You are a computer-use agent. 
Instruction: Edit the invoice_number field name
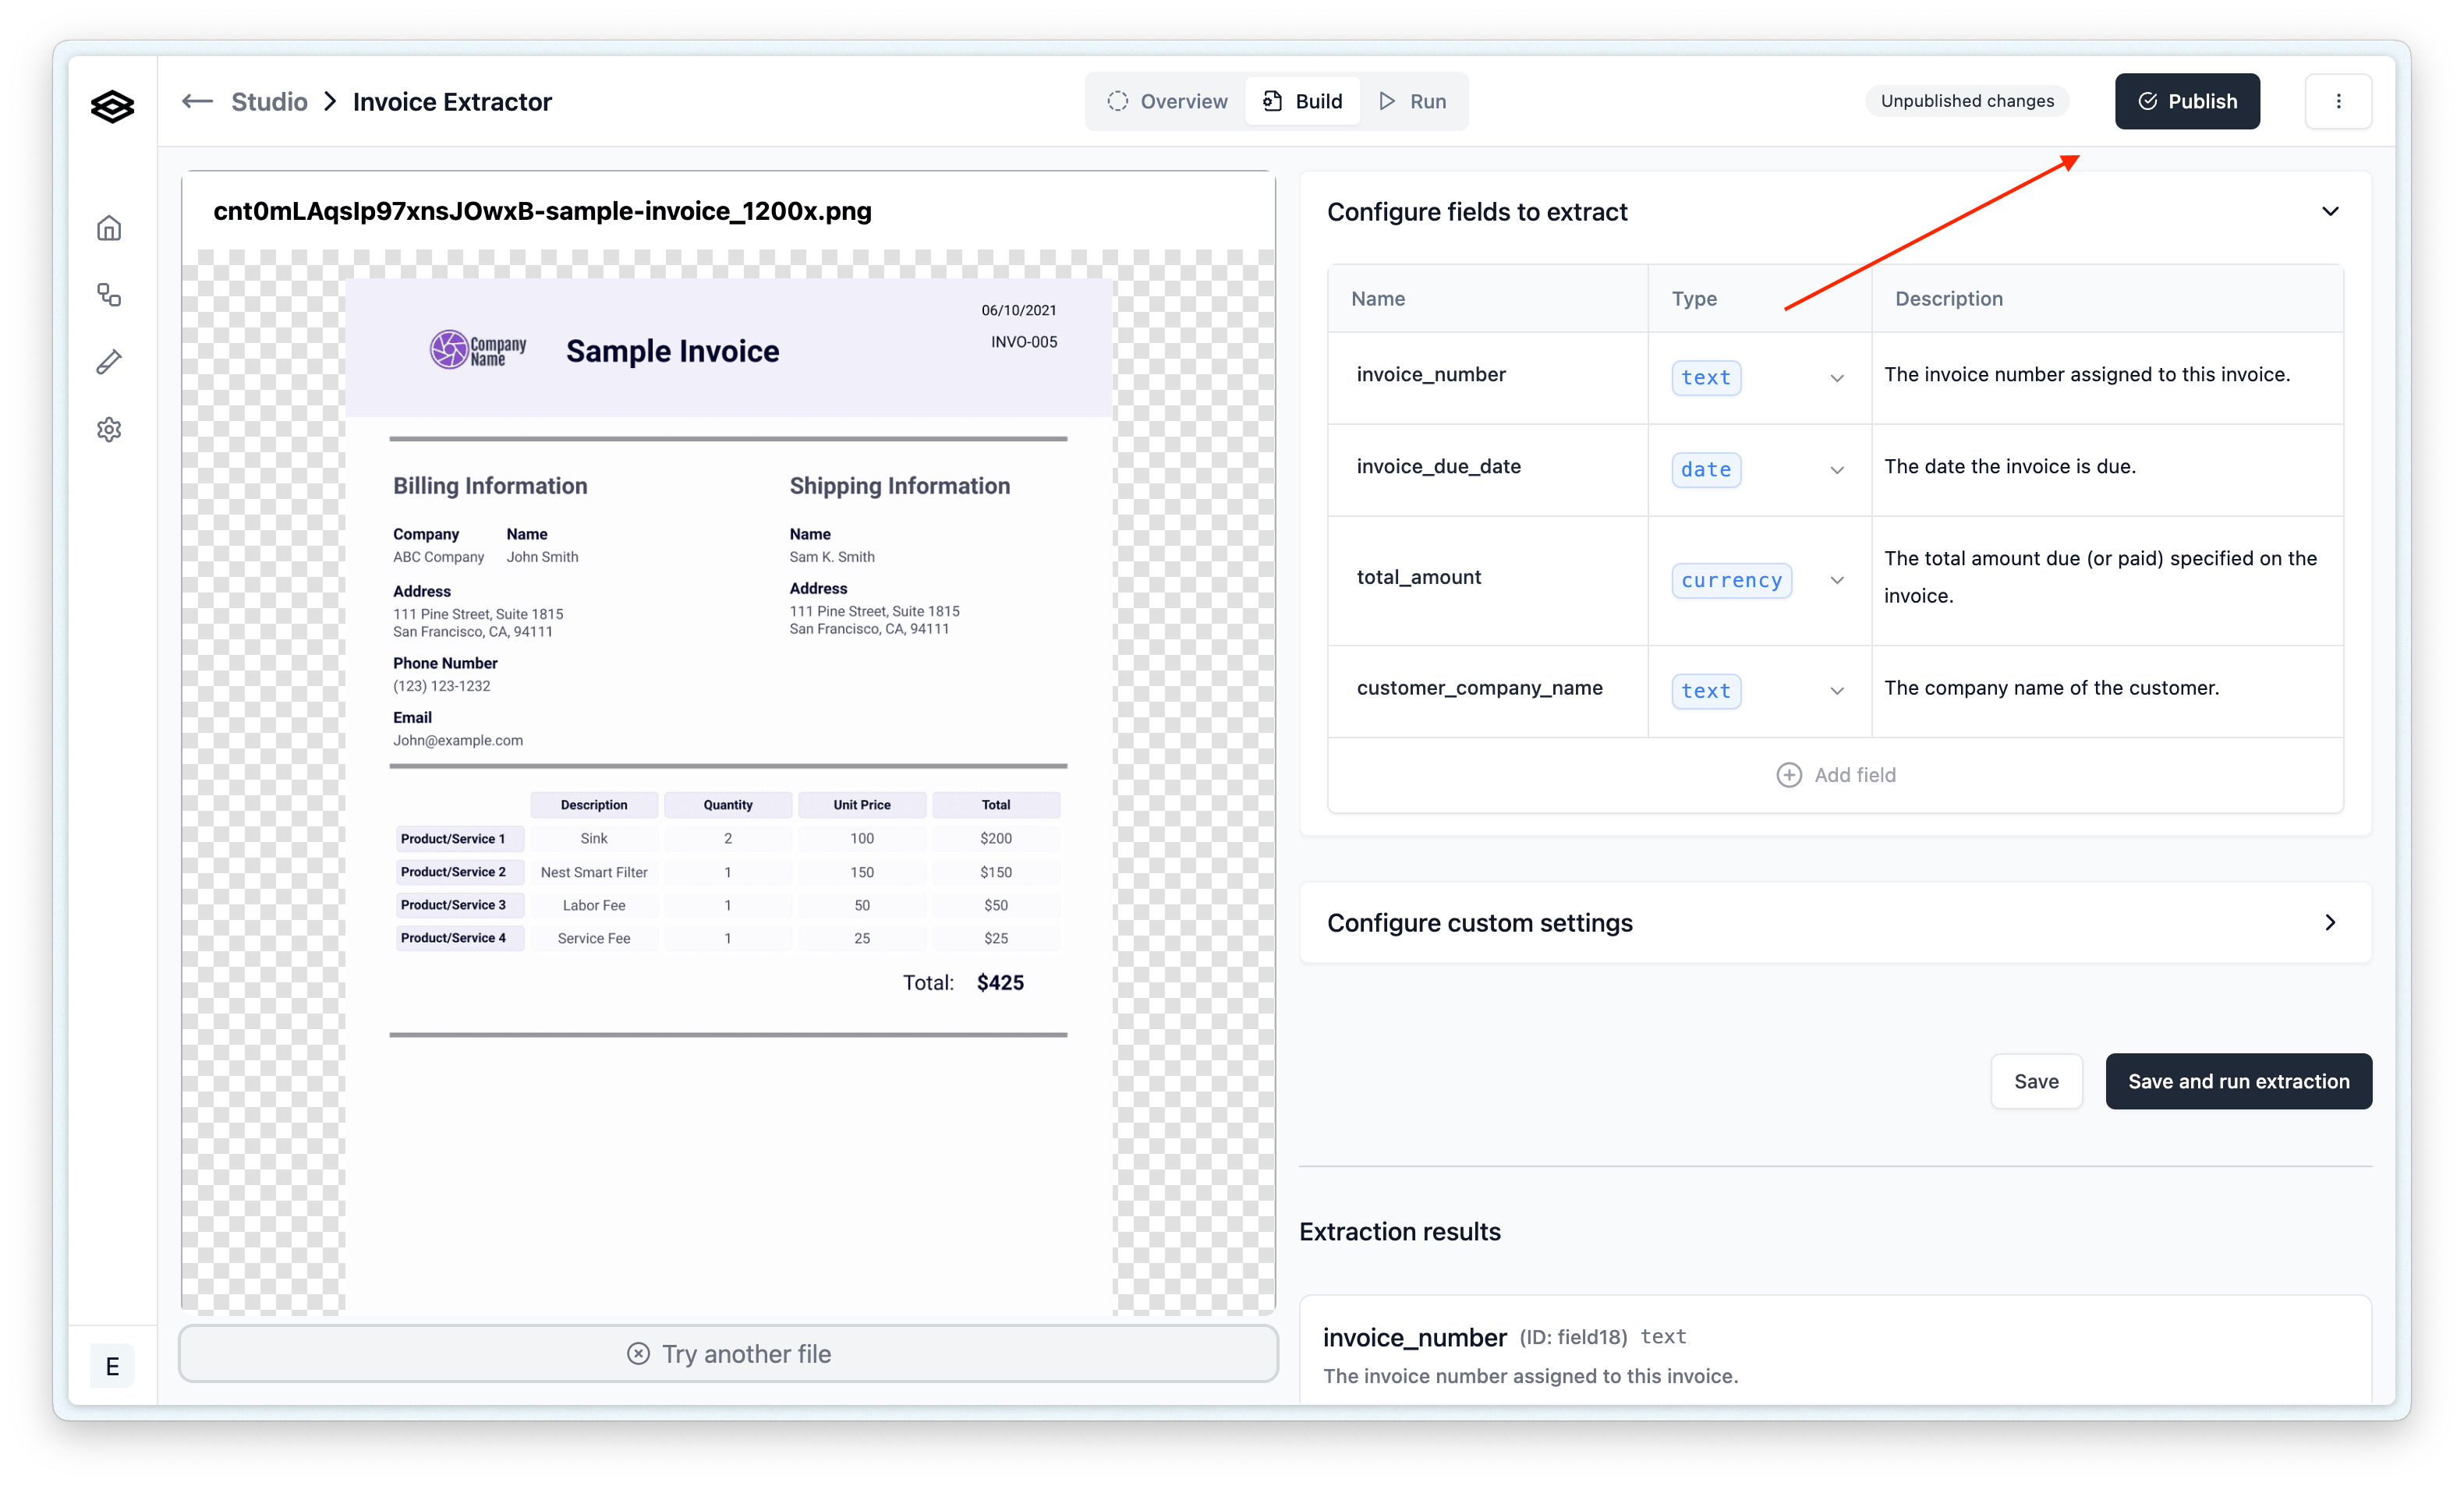[x=1430, y=375]
